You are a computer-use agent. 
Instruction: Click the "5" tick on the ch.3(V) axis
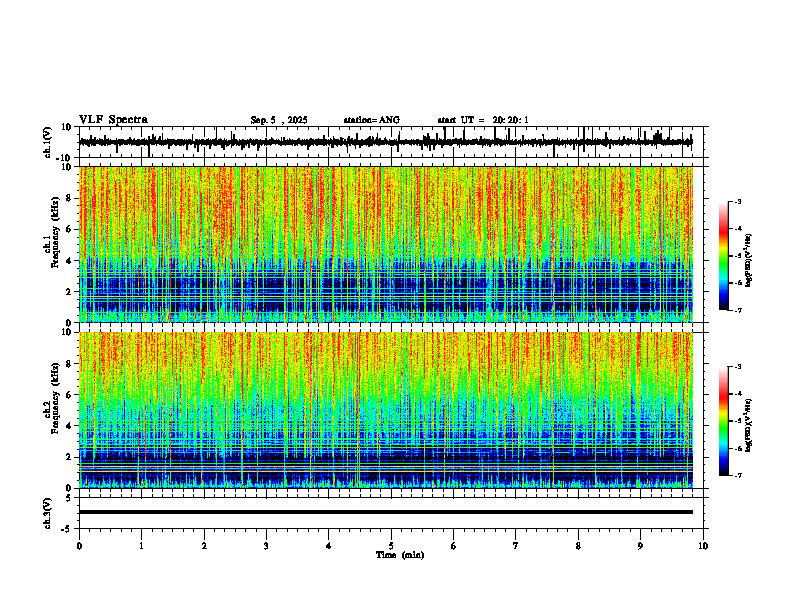(69, 498)
